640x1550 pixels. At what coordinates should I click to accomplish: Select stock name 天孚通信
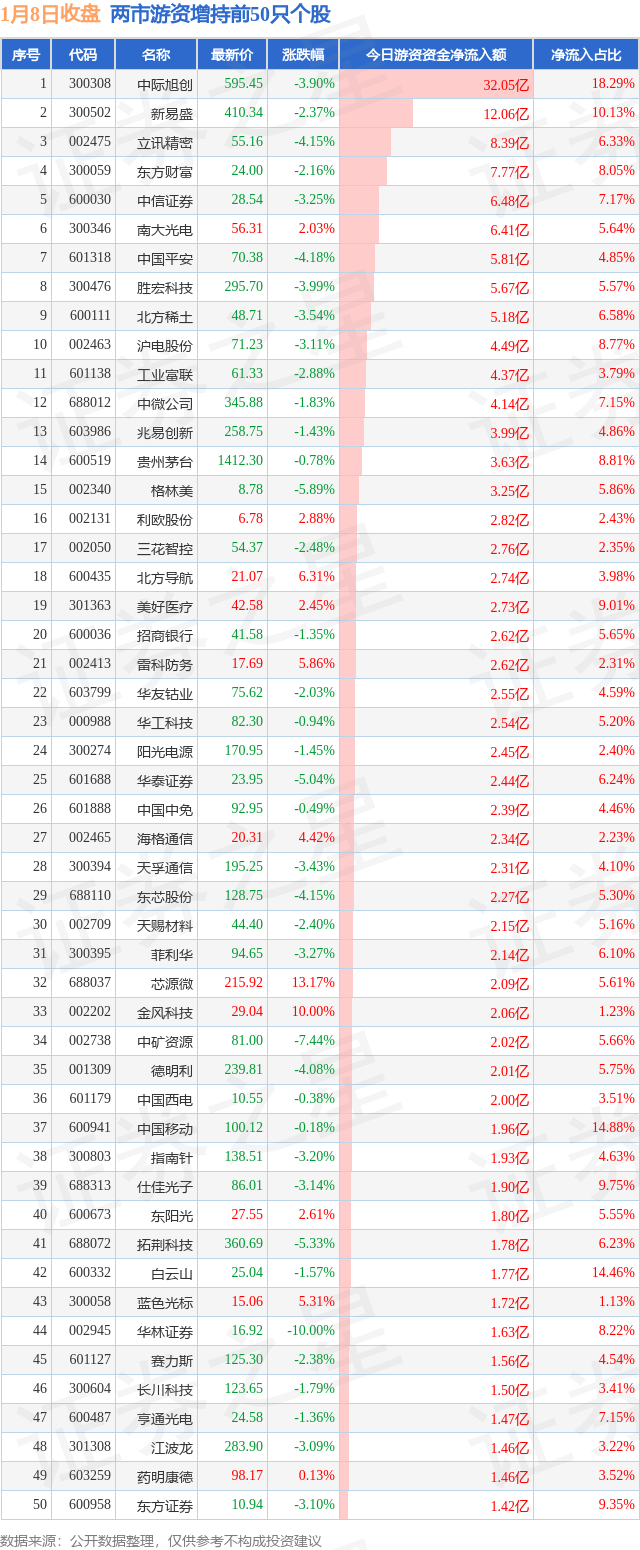pyautogui.click(x=165, y=868)
